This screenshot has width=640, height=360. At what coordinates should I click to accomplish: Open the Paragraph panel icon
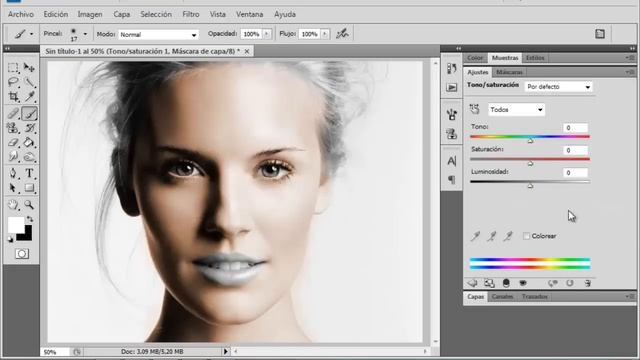coord(451,180)
